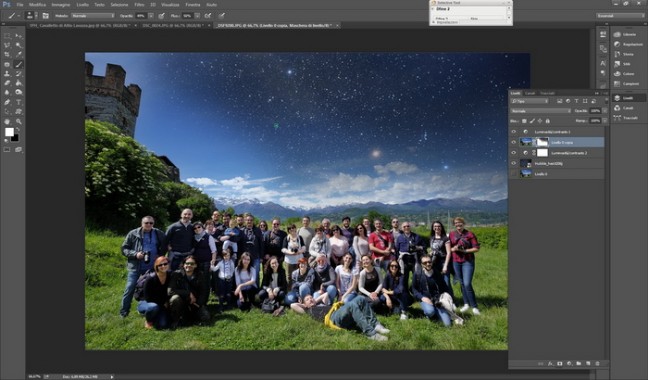648x380 pixels.
Task: Show the hidden Livello 0 layer
Action: pyautogui.click(x=514, y=174)
